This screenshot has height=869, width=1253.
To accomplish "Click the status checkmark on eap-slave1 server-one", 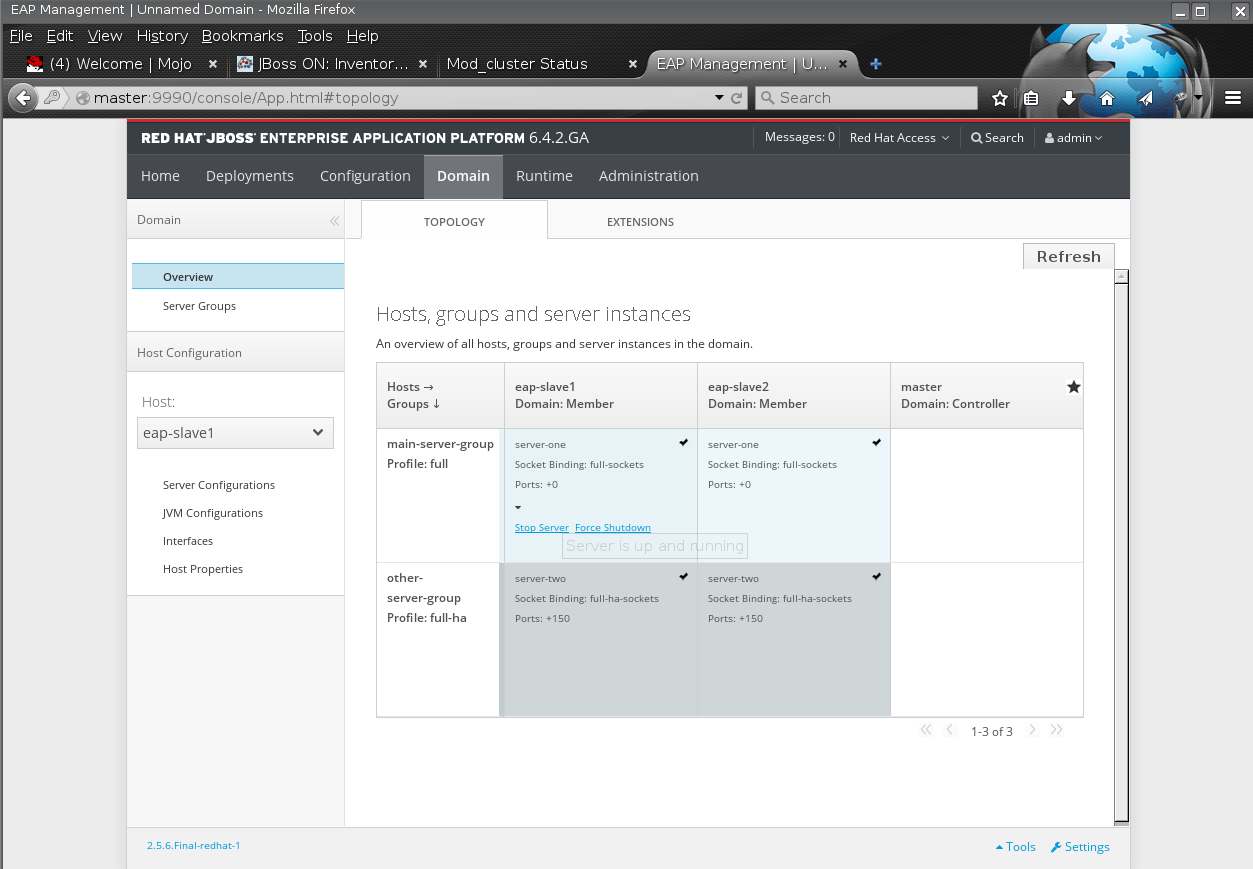I will (684, 442).
